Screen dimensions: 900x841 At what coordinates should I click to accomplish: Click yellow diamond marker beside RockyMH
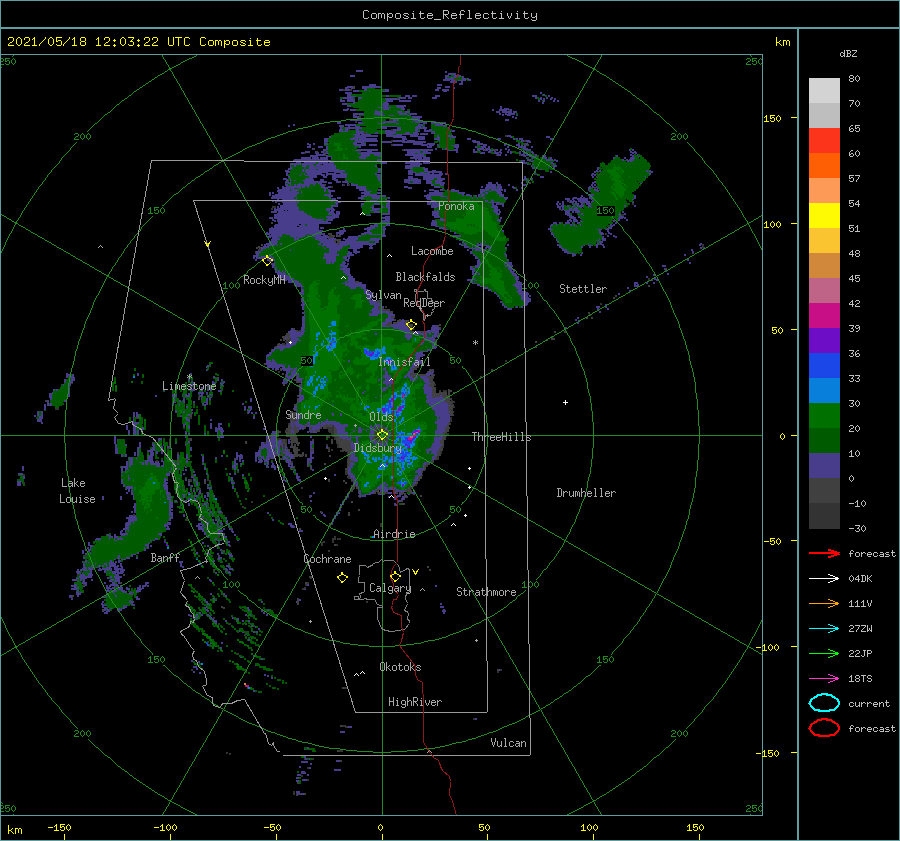[x=267, y=261]
